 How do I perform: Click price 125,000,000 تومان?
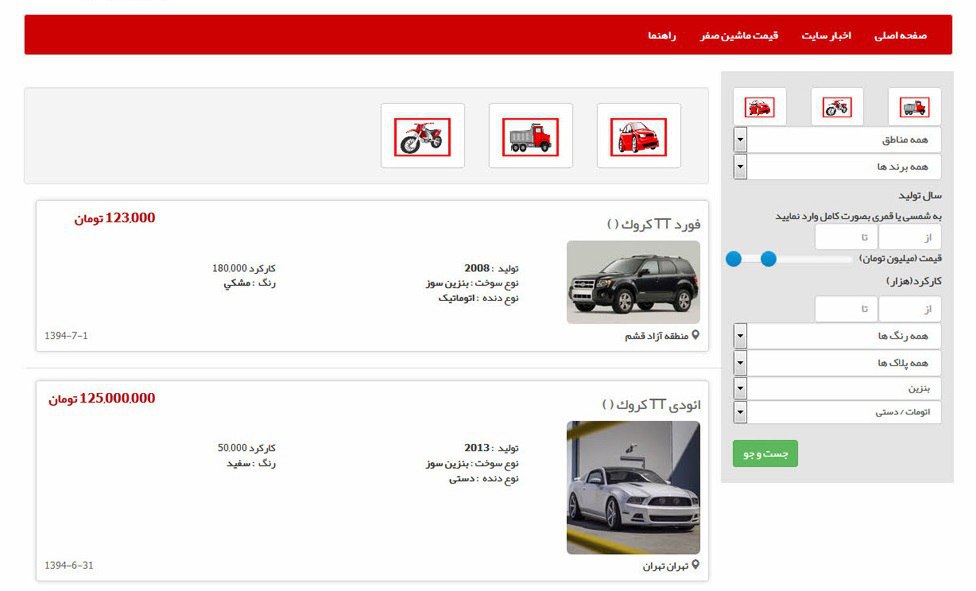click(x=101, y=399)
